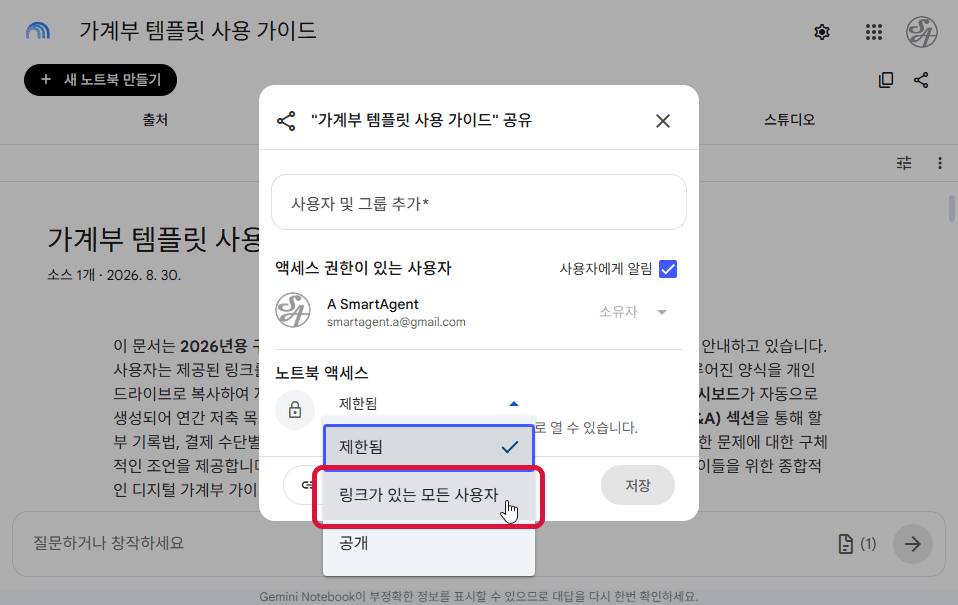Toggle the notify users checkbox
Viewport: 958px width, 605px height.
(668, 269)
